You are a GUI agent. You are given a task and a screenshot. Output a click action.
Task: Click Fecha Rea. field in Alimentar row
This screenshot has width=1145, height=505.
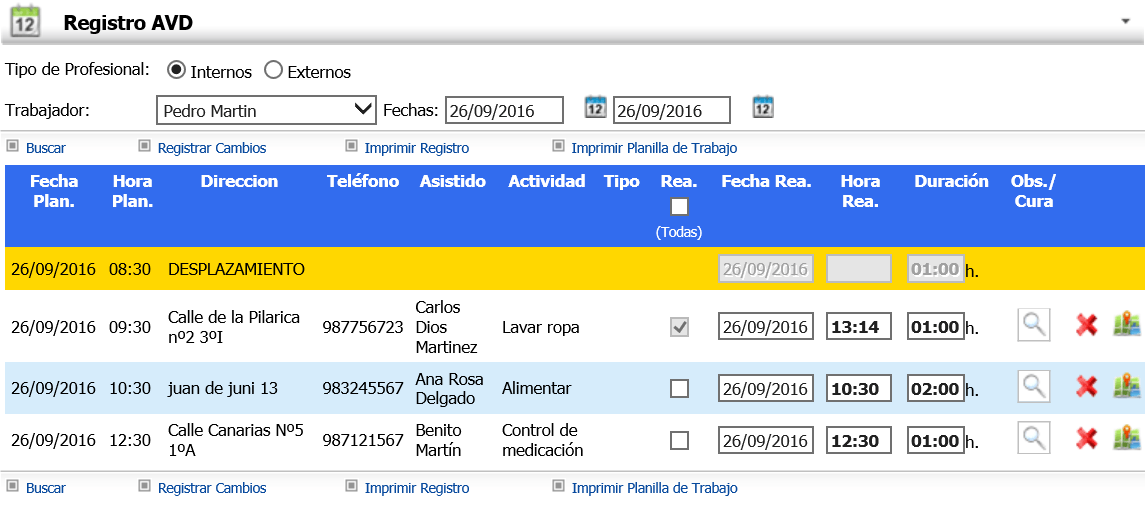tap(766, 388)
